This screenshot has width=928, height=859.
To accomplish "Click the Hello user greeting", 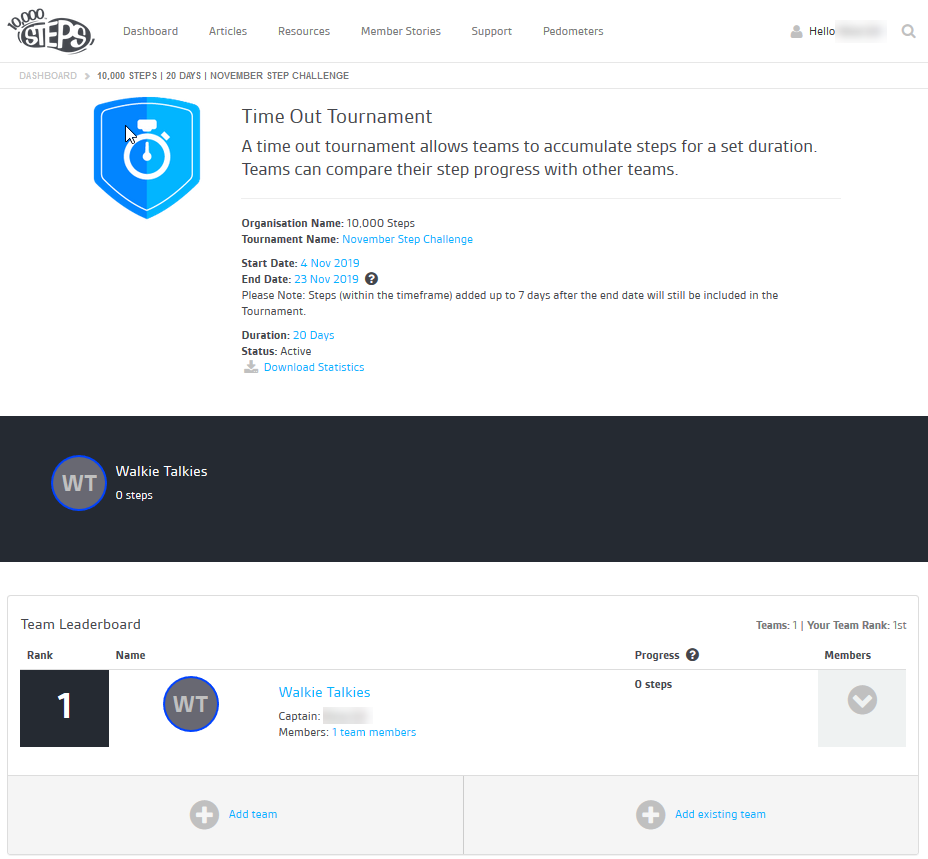I will [x=822, y=31].
